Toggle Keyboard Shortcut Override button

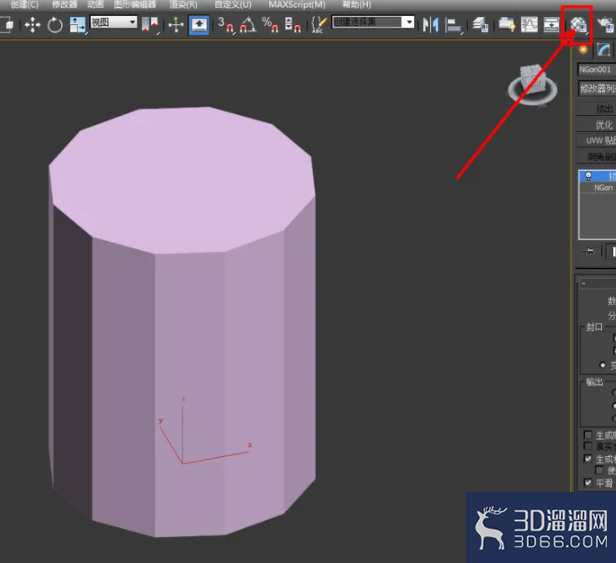coord(199,25)
